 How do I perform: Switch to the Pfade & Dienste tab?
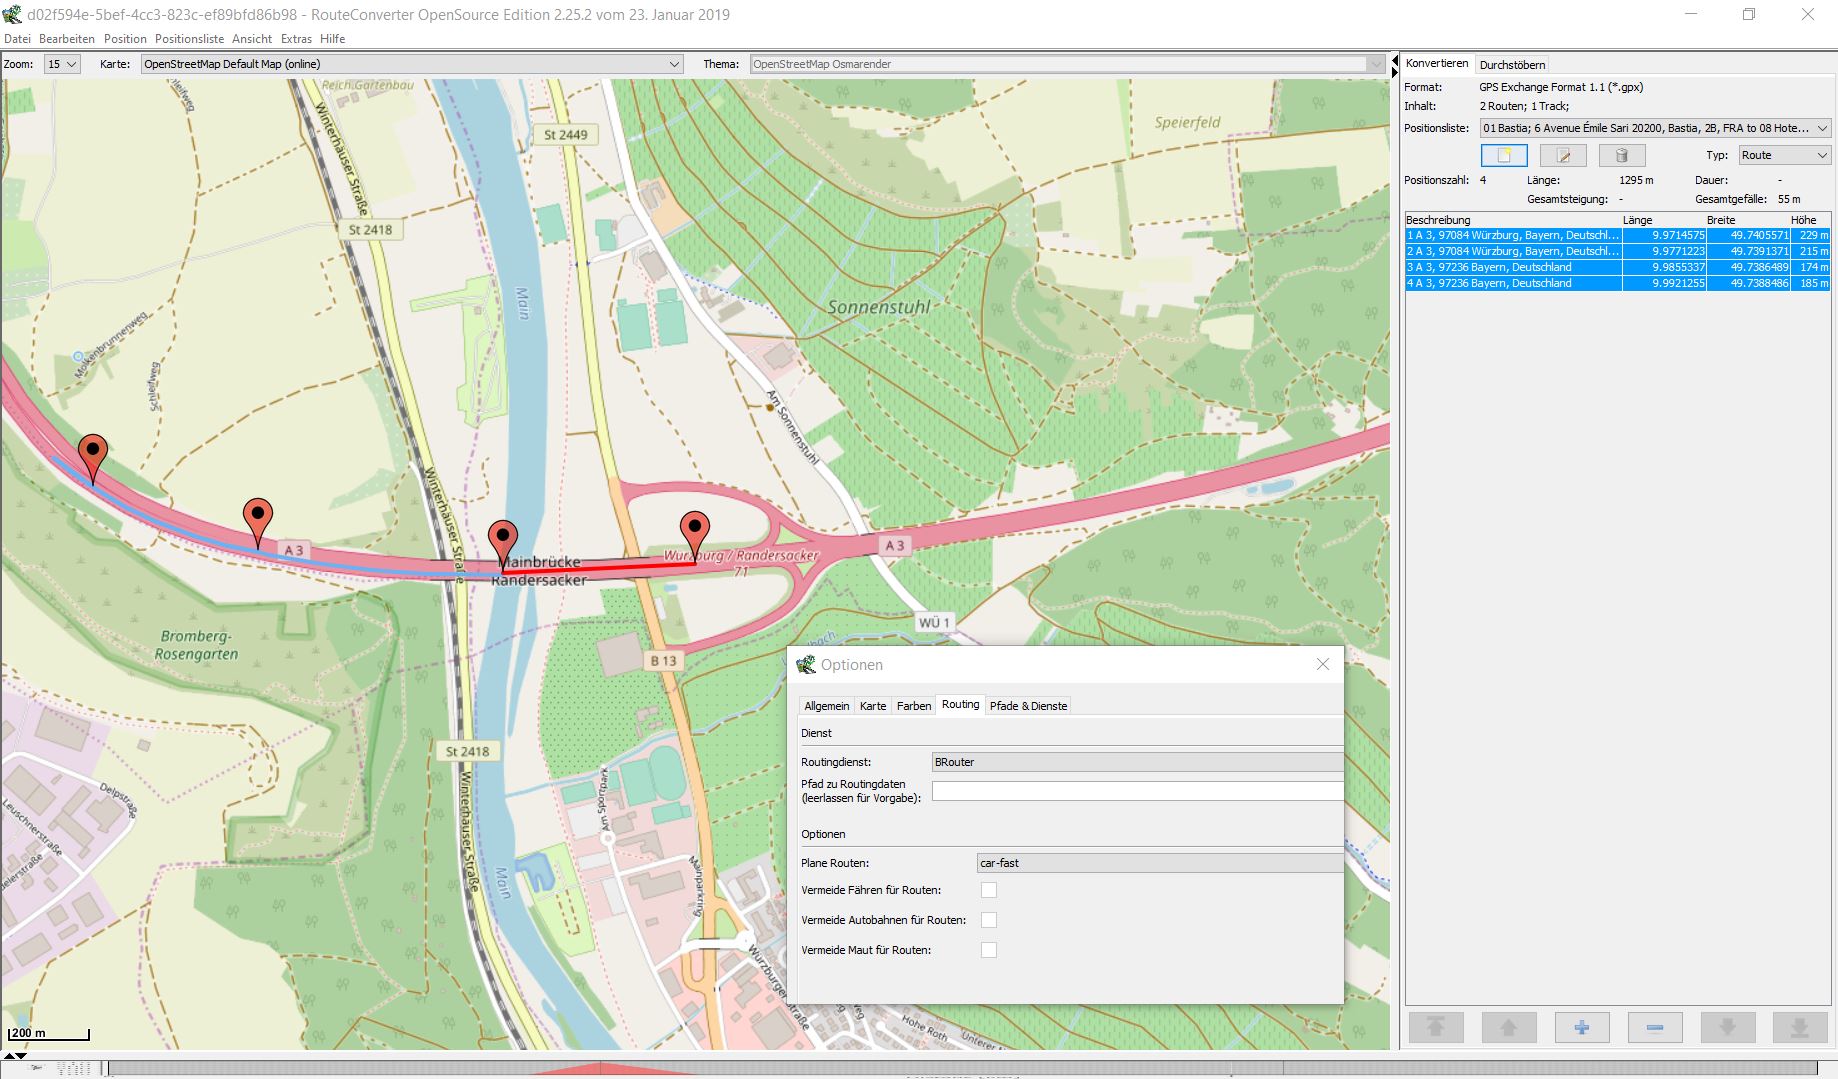1028,706
